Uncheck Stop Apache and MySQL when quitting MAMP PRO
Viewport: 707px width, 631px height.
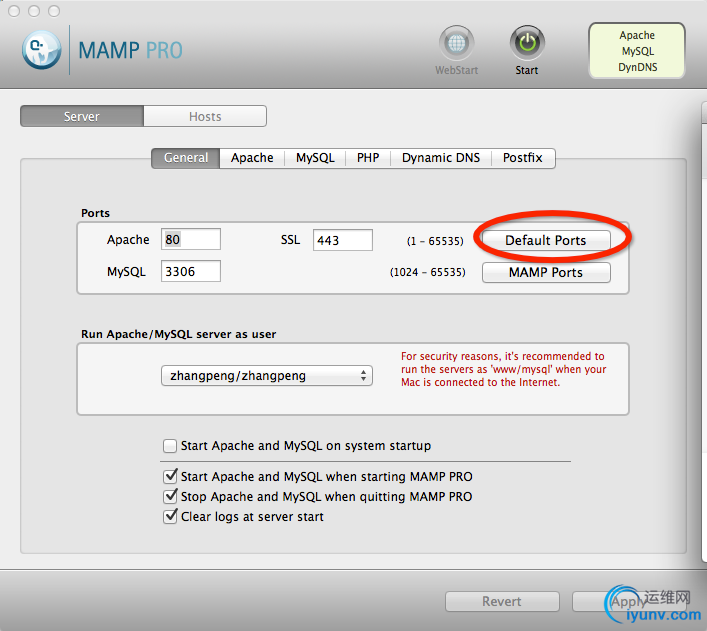coord(170,496)
